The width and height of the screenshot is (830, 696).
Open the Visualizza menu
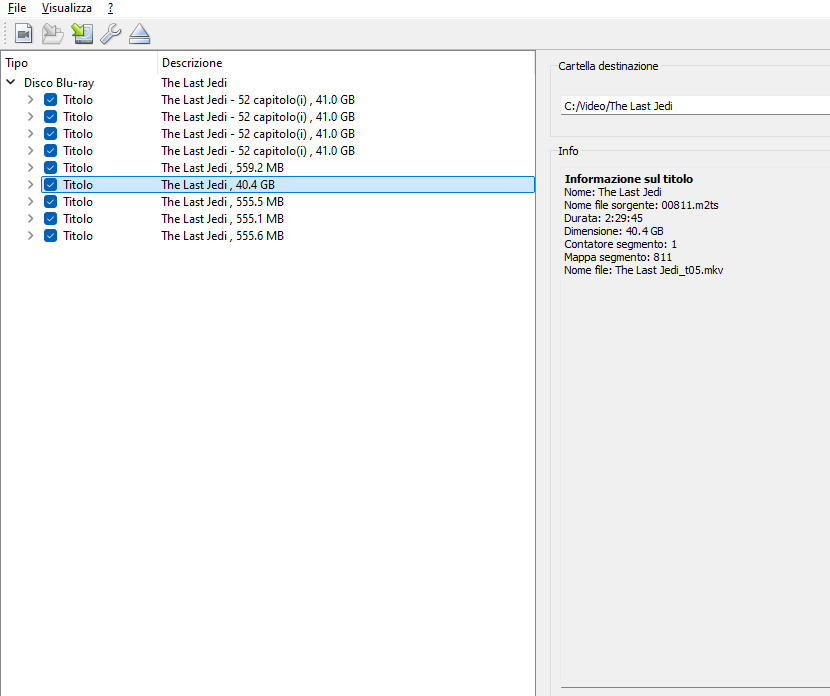point(67,8)
